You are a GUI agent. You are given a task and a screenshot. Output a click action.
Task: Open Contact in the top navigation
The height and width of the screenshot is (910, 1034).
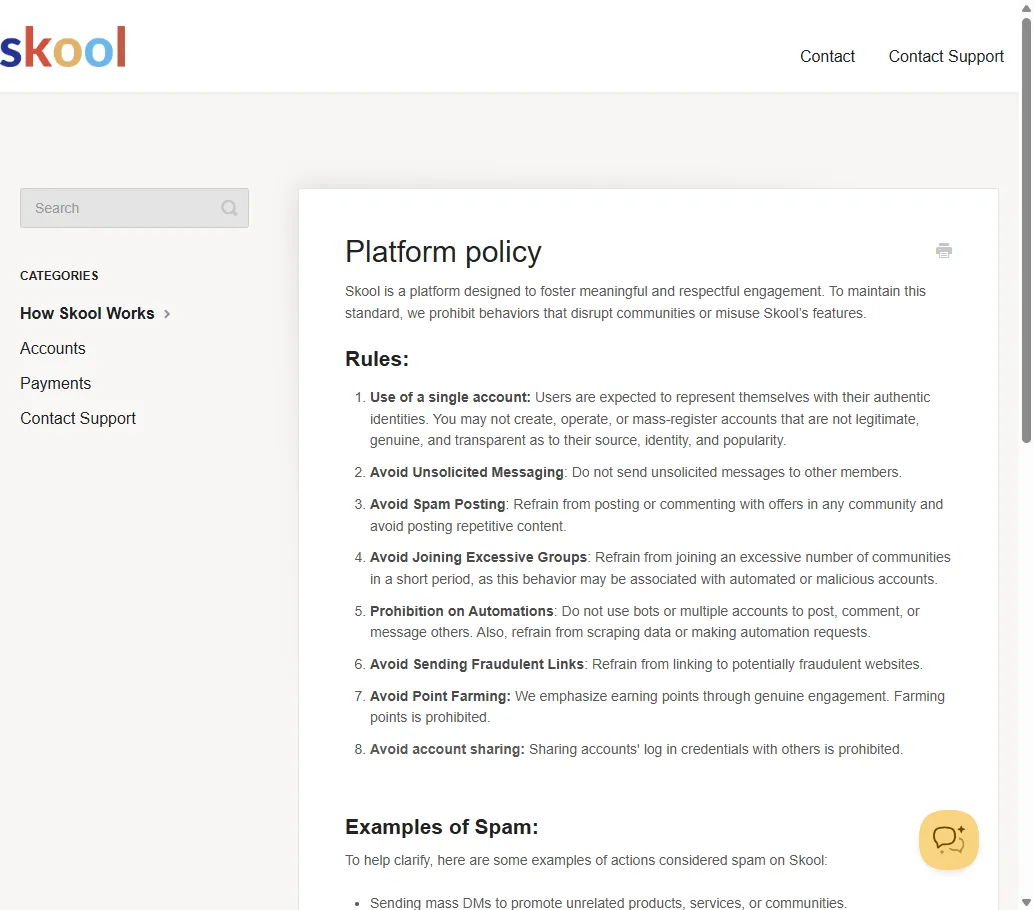(827, 56)
